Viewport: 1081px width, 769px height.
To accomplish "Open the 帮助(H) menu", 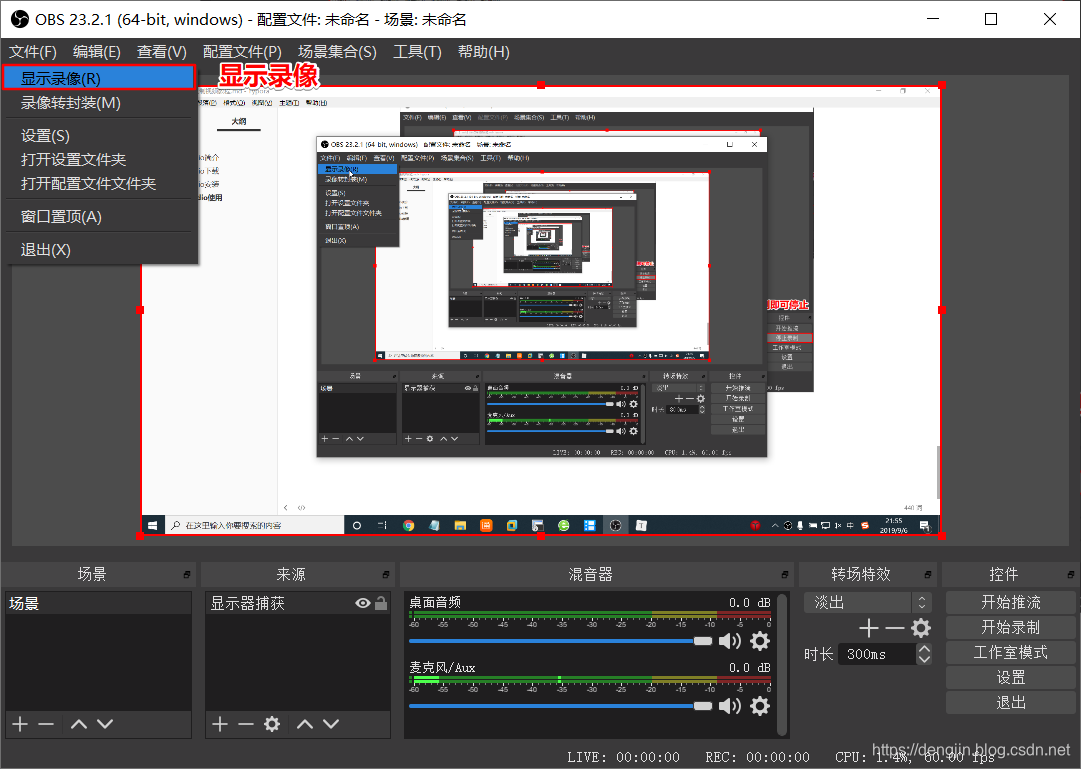I will pos(483,52).
